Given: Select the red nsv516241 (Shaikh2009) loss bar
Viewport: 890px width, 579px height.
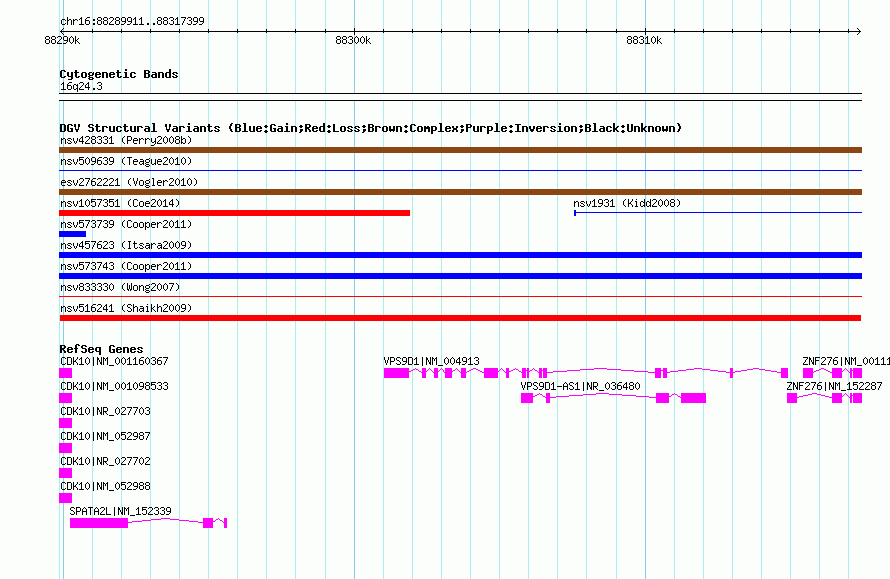Looking at the screenshot, I should point(460,318).
